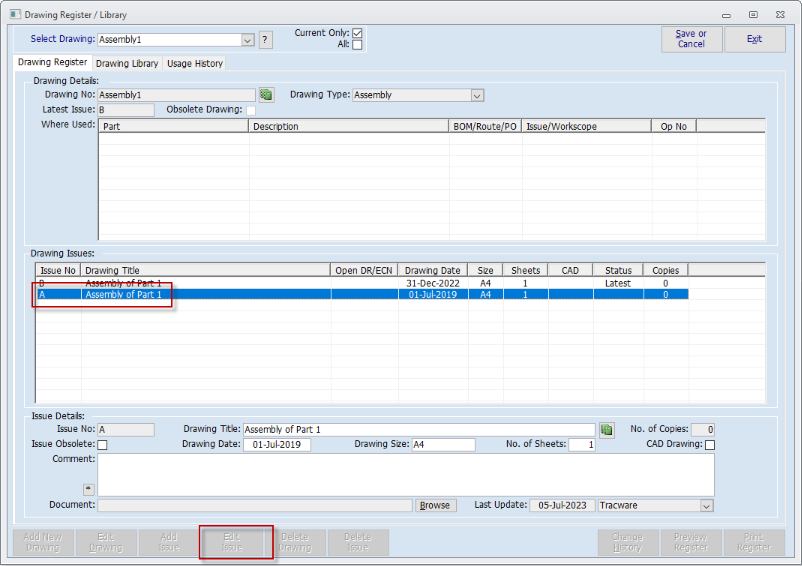Tick the Obsolete Drawing checkbox

(251, 110)
